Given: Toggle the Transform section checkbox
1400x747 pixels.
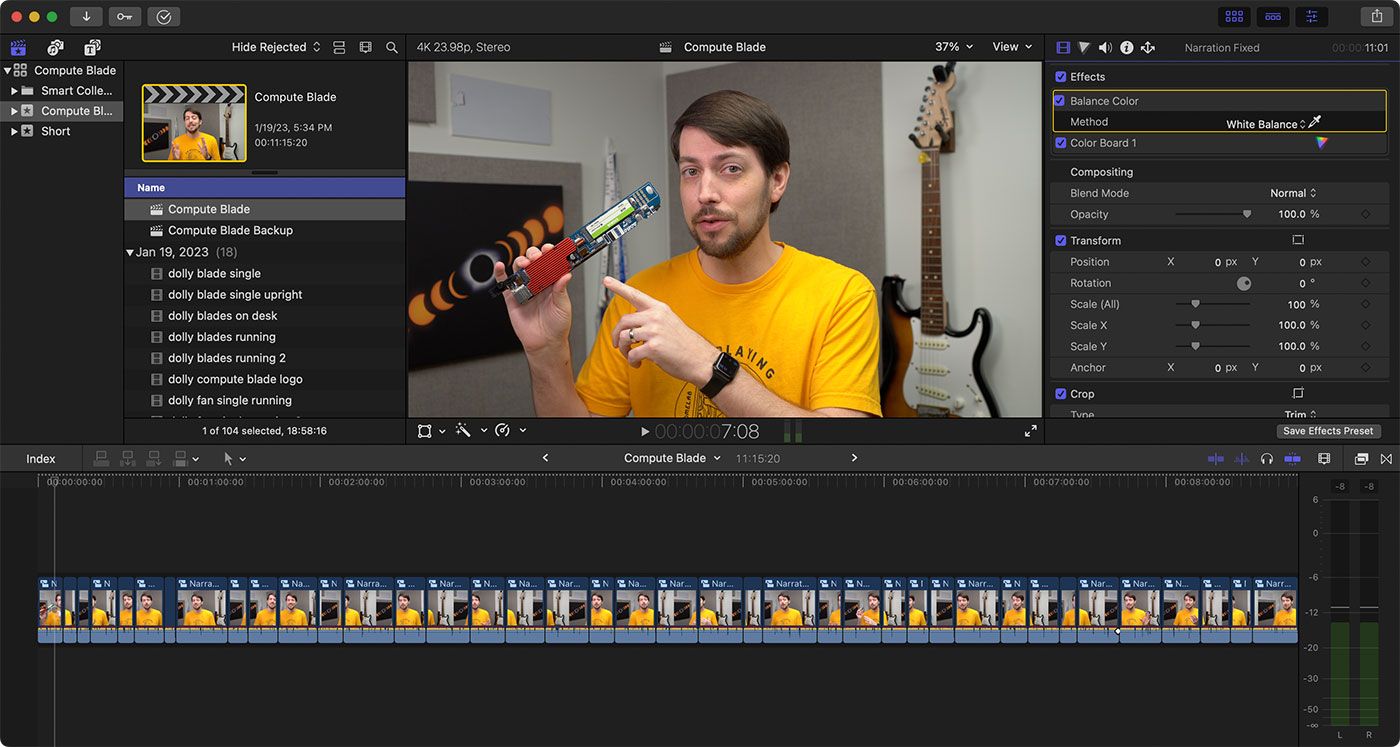Looking at the screenshot, I should 1060,241.
